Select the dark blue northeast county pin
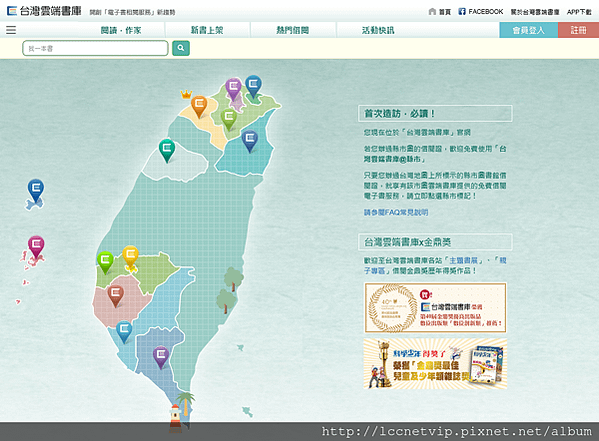 click(x=250, y=141)
